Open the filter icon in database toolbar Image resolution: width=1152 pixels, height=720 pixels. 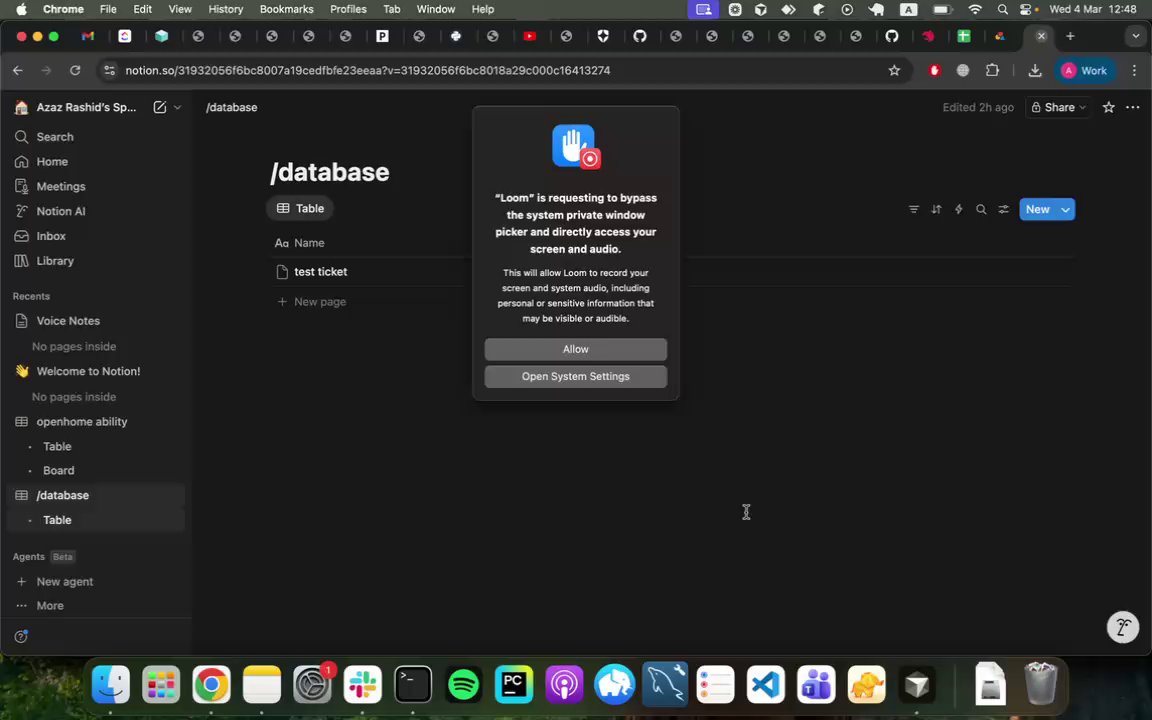[914, 209]
